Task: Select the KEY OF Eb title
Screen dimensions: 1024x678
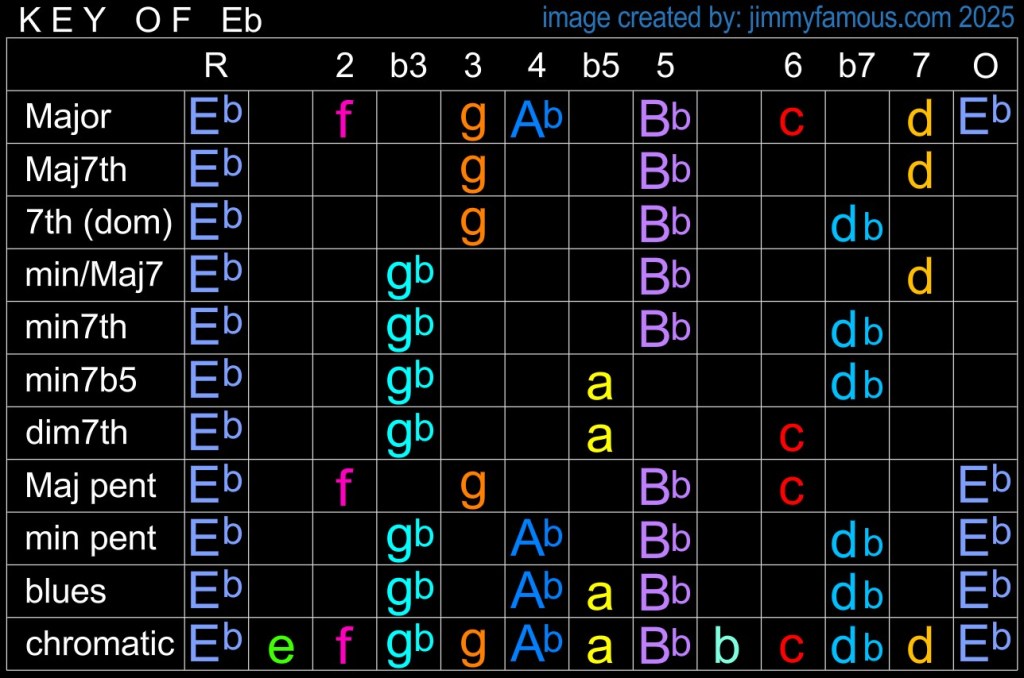Action: 140,20
